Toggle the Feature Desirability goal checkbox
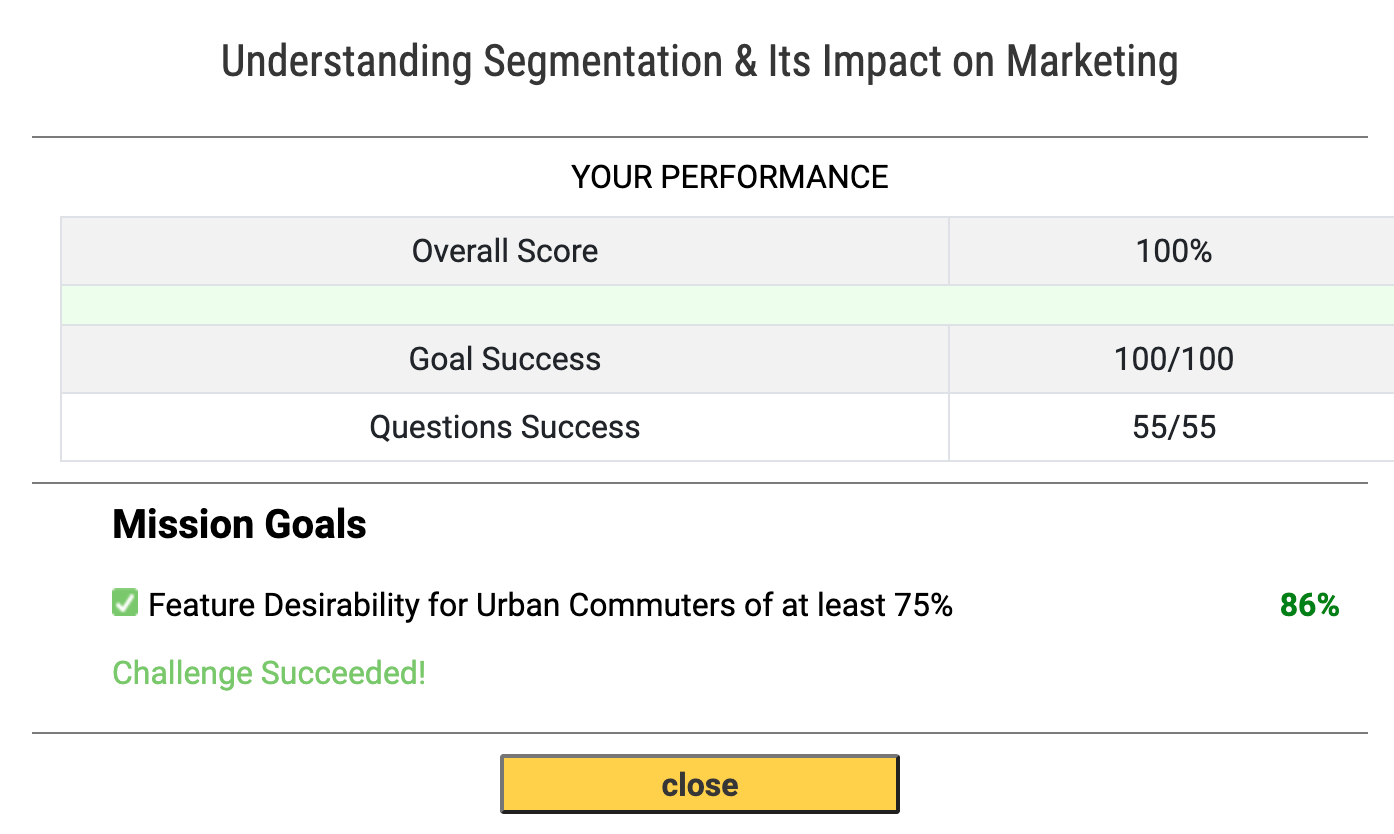Image resolution: width=1394 pixels, height=834 pixels. point(125,603)
